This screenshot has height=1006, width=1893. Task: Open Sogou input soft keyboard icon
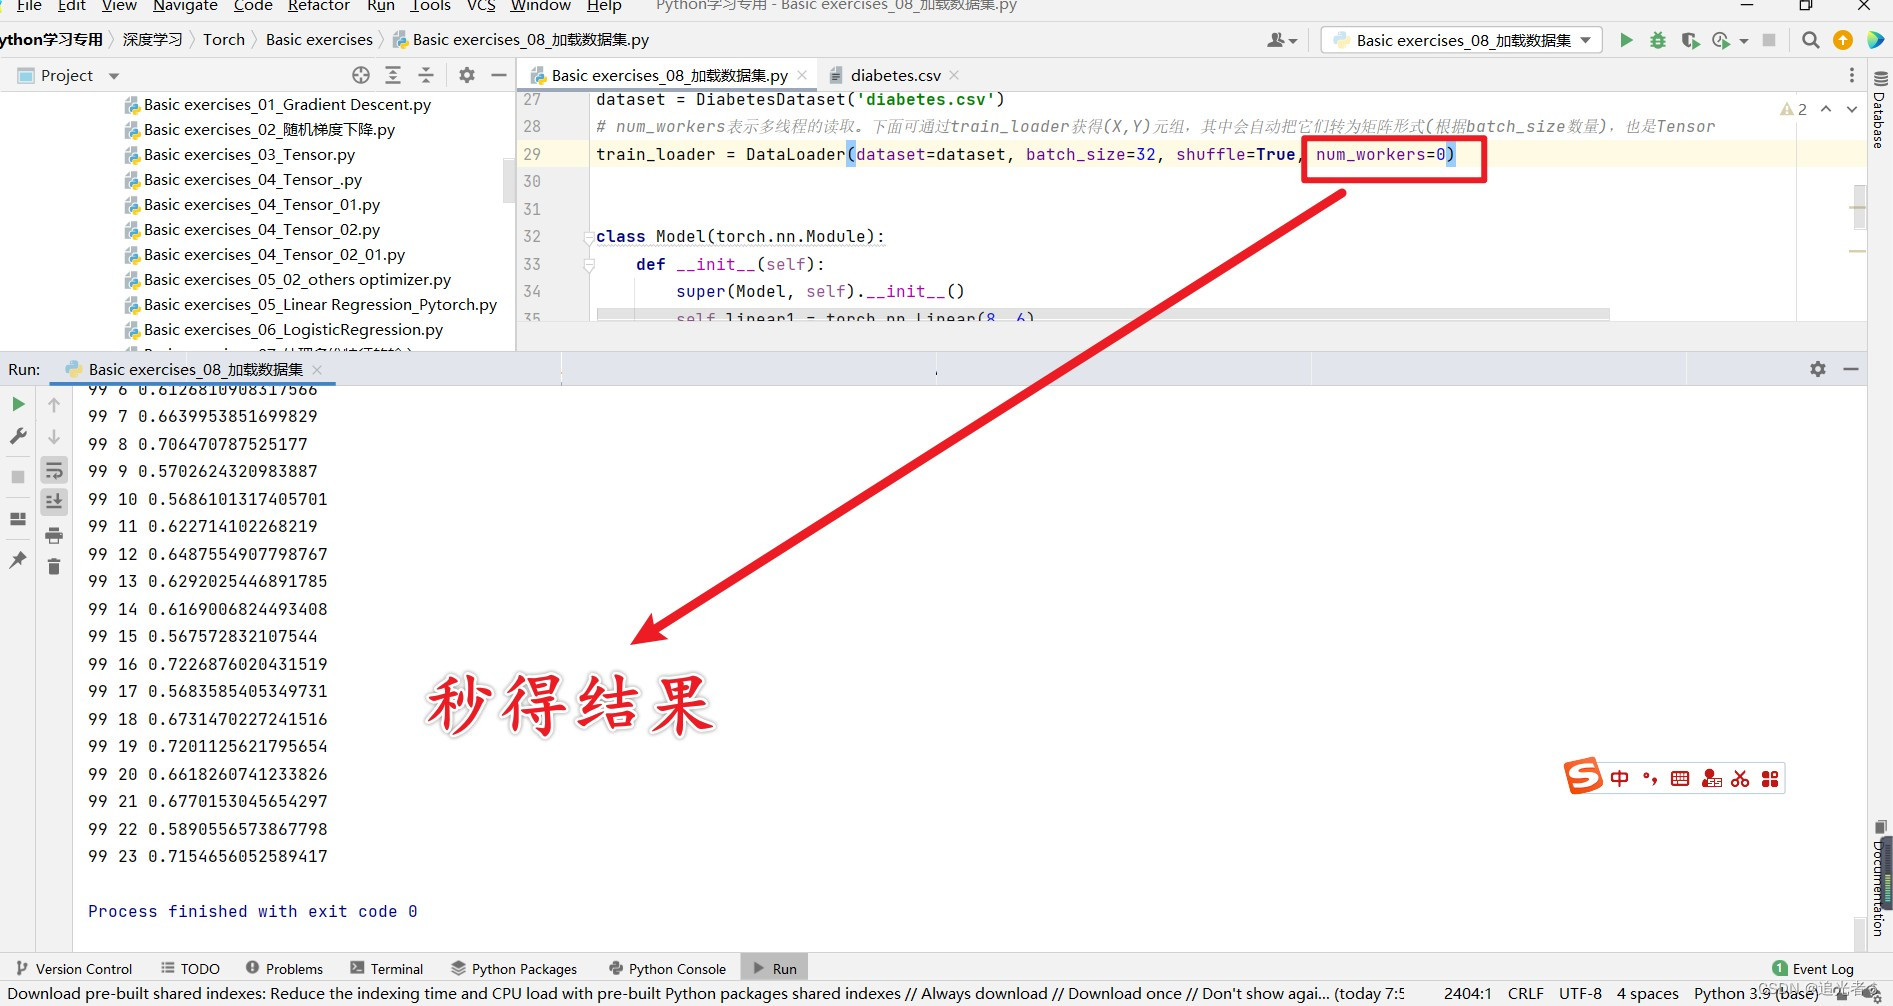pyautogui.click(x=1680, y=779)
